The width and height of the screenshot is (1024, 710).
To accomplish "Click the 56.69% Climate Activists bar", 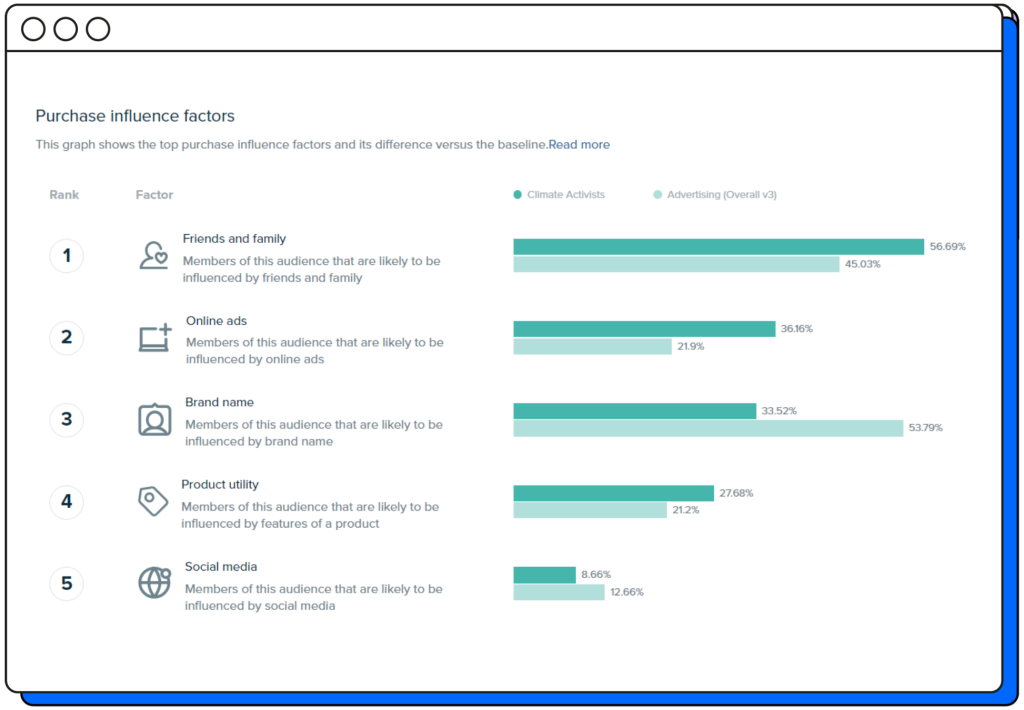I will click(x=718, y=246).
